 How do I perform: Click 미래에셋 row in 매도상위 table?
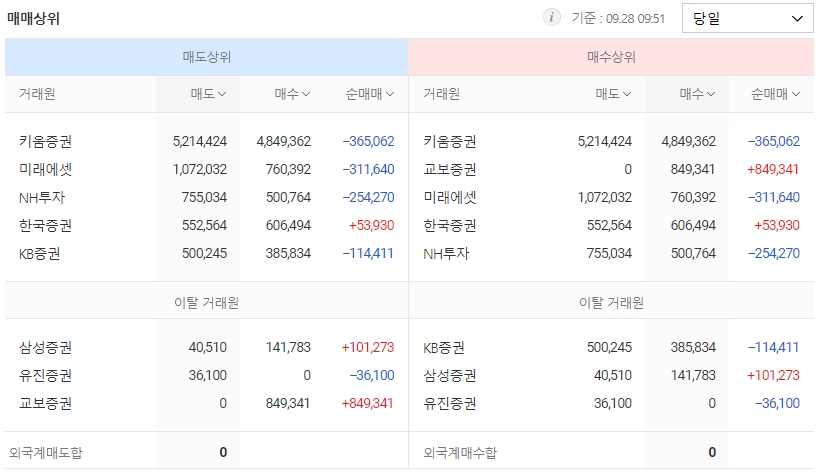click(x=207, y=169)
